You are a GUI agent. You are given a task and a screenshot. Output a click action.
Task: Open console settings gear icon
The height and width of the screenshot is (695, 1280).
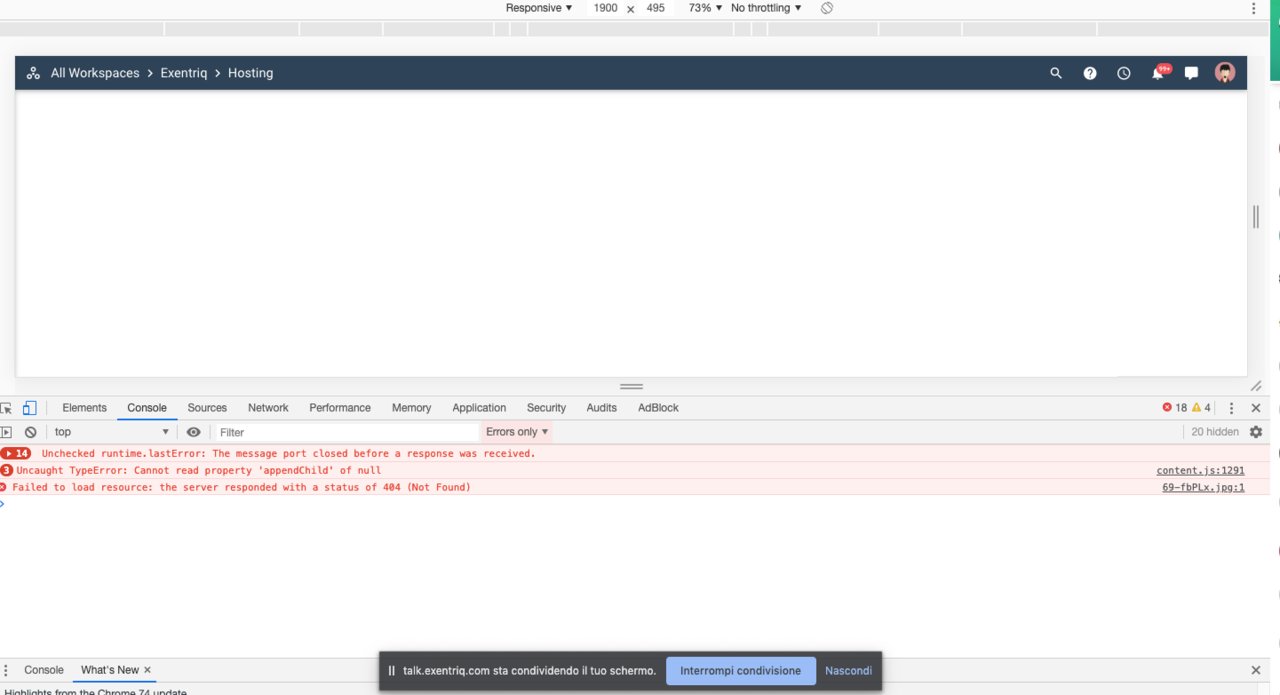(1256, 432)
